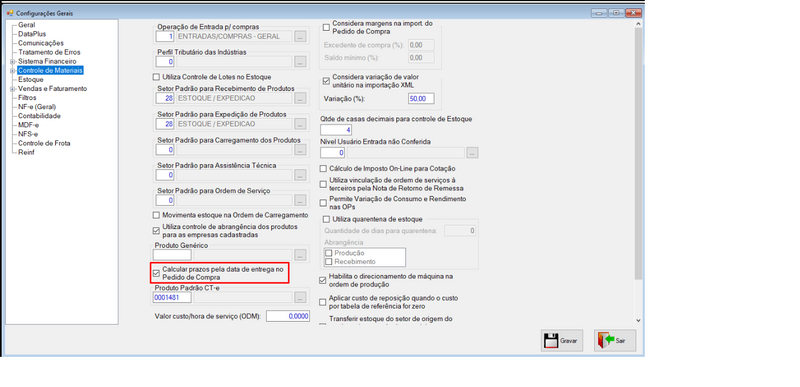Open the lookup for Setor Padrão para Ordem de Serviço

pos(301,200)
